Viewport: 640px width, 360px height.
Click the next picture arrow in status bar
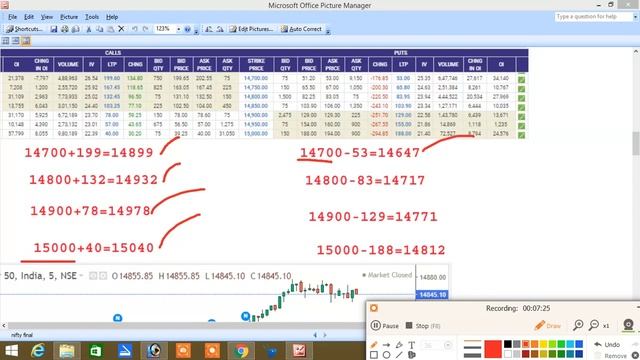pos(325,335)
